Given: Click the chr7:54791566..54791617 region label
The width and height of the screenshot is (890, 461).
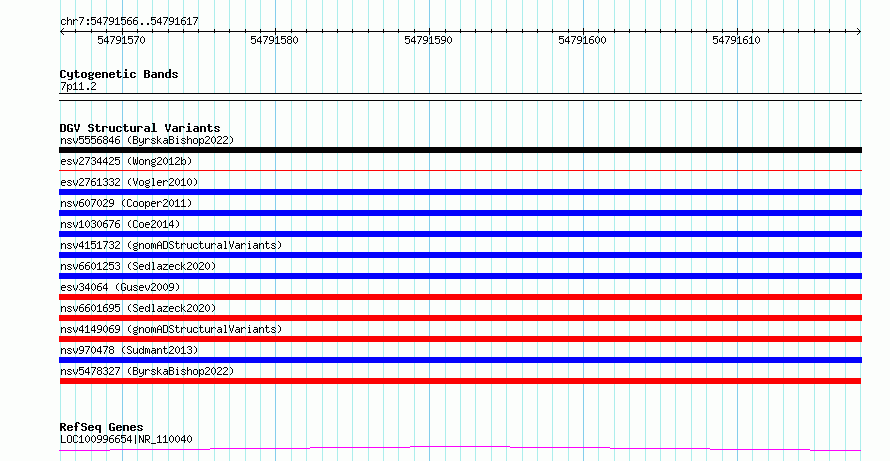Looking at the screenshot, I should (129, 21).
